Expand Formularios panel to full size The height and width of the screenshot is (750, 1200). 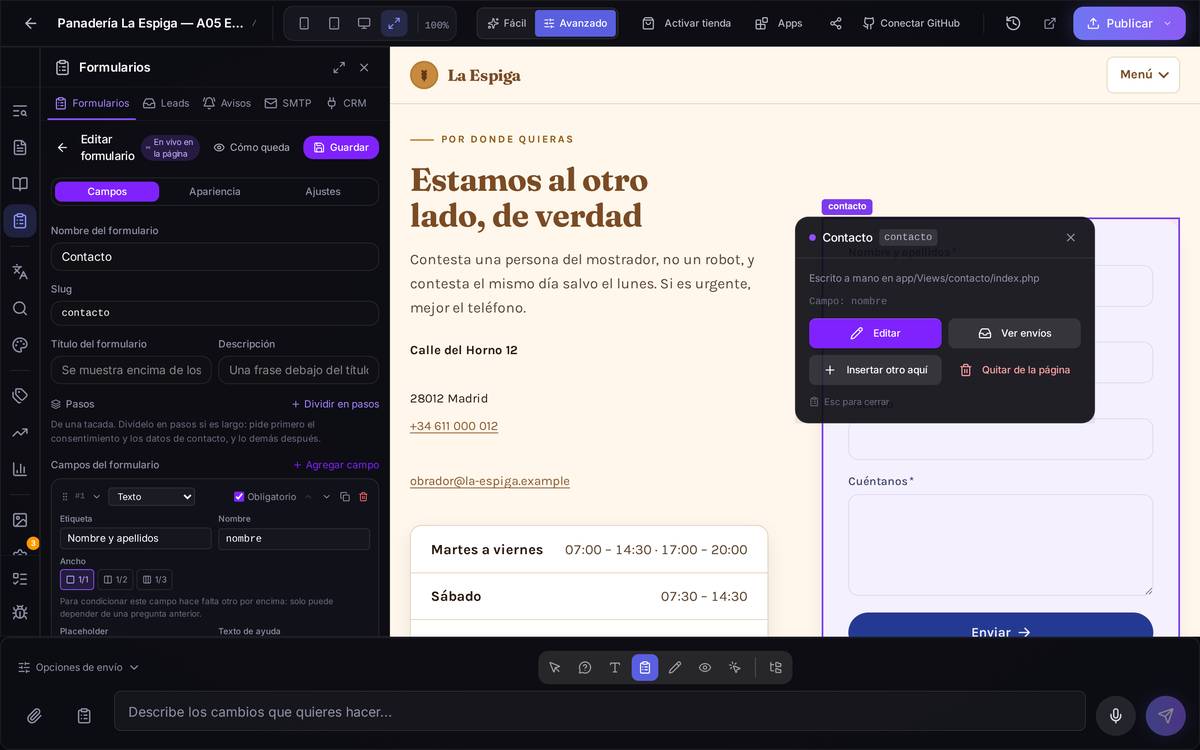pyautogui.click(x=339, y=67)
